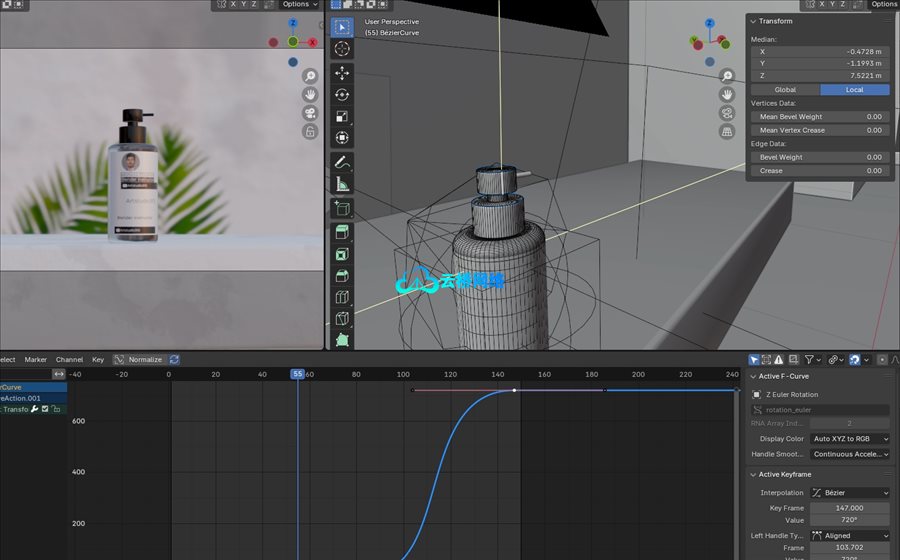900x560 pixels.
Task: Click pan hand icon in right viewport
Action: [x=727, y=94]
